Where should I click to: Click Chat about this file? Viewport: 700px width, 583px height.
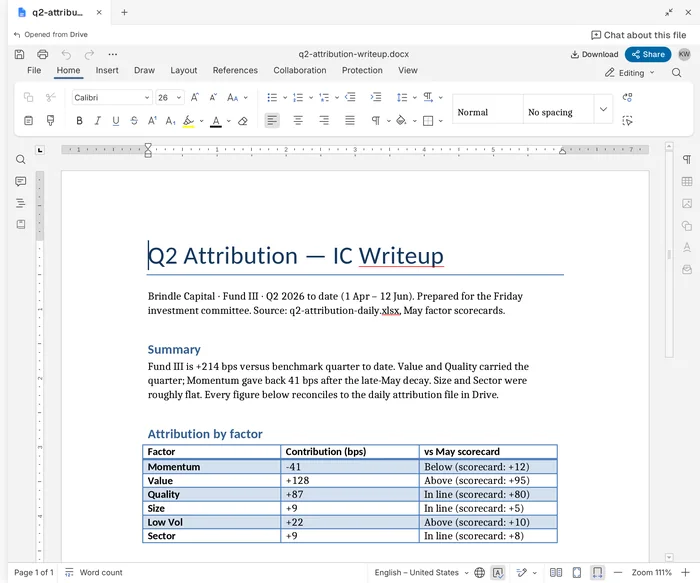coord(638,35)
